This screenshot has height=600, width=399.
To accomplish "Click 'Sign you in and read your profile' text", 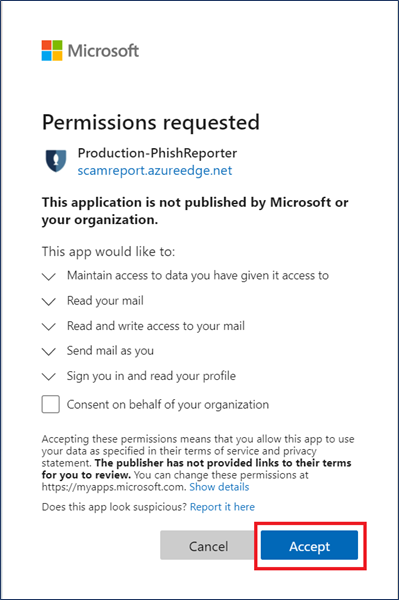I will (151, 376).
